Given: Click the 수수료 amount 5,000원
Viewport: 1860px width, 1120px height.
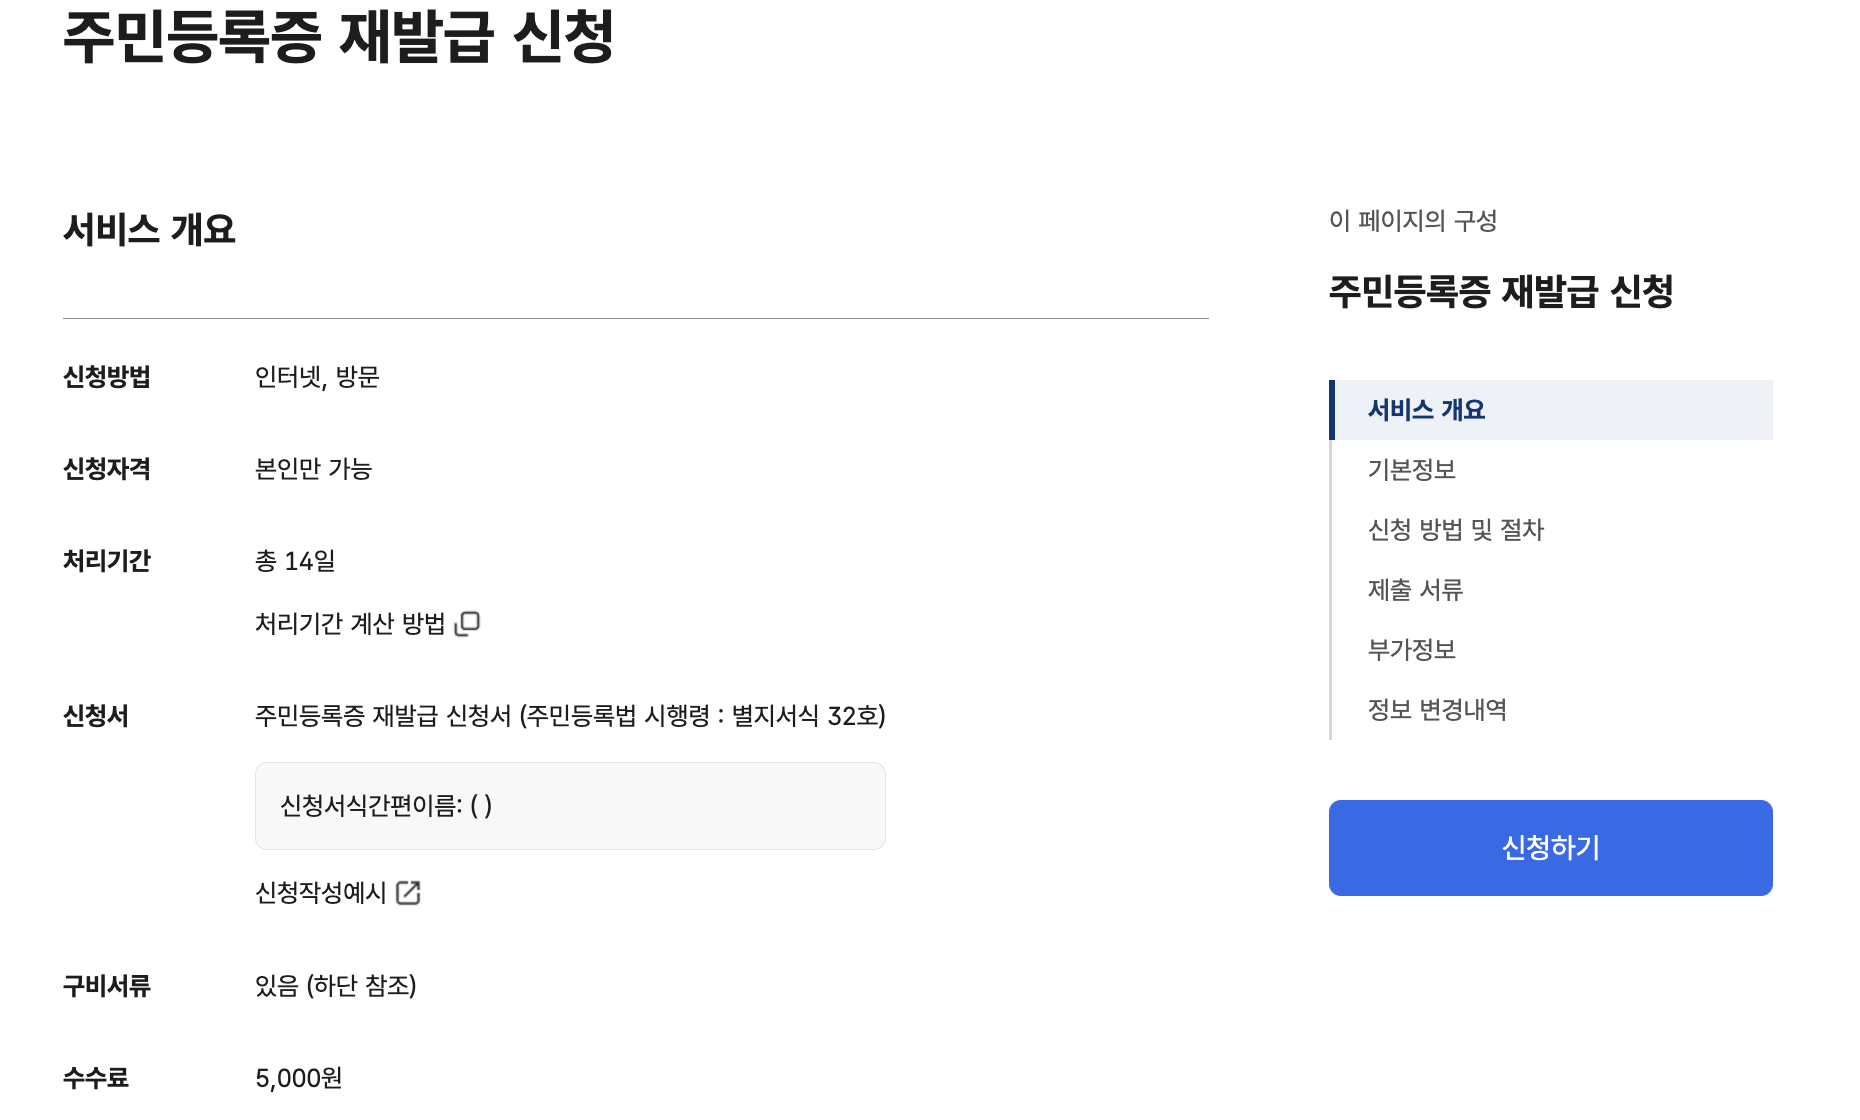Looking at the screenshot, I should coord(298,1077).
